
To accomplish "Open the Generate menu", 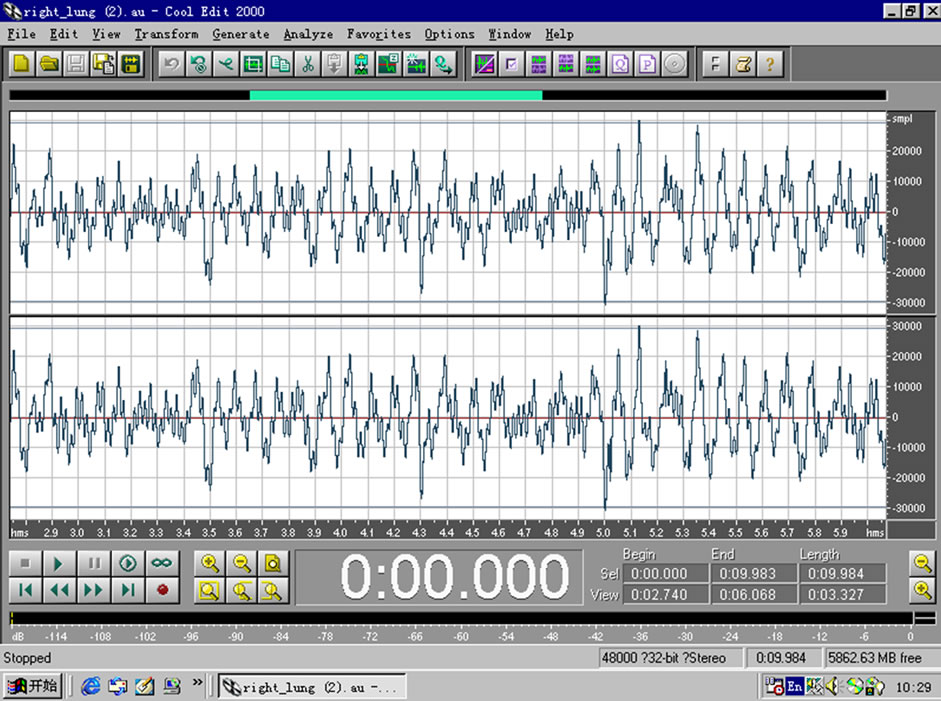I will [x=241, y=34].
